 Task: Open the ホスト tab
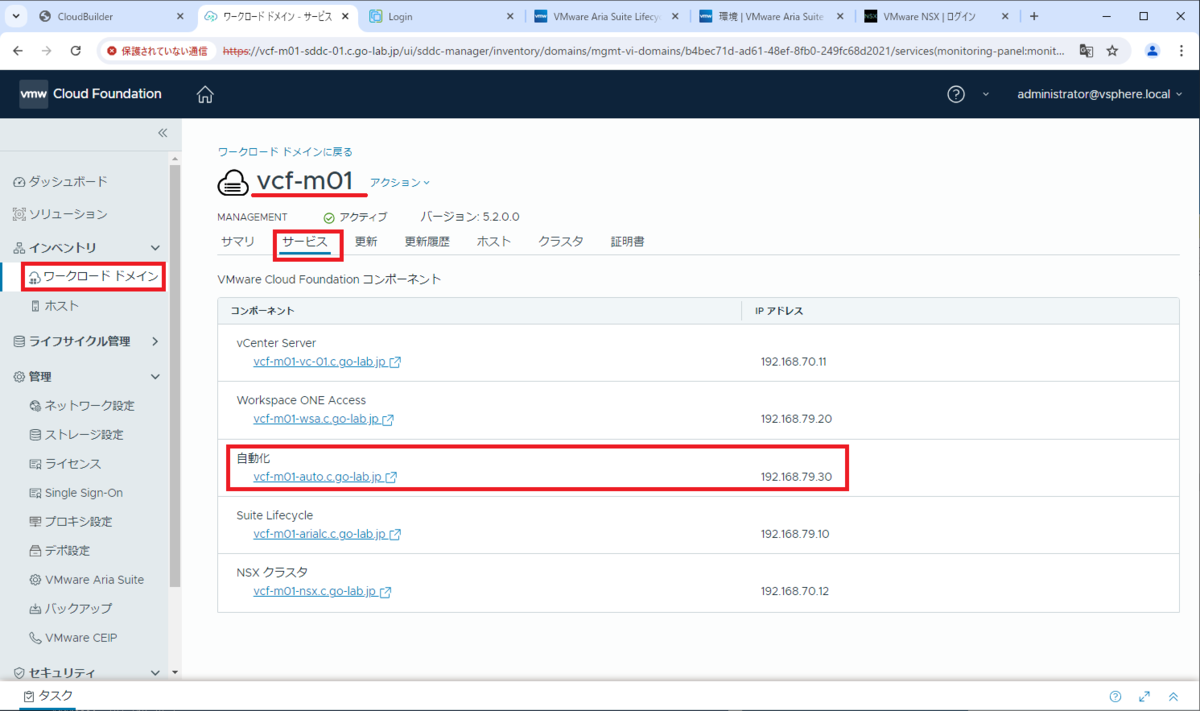[x=494, y=242]
